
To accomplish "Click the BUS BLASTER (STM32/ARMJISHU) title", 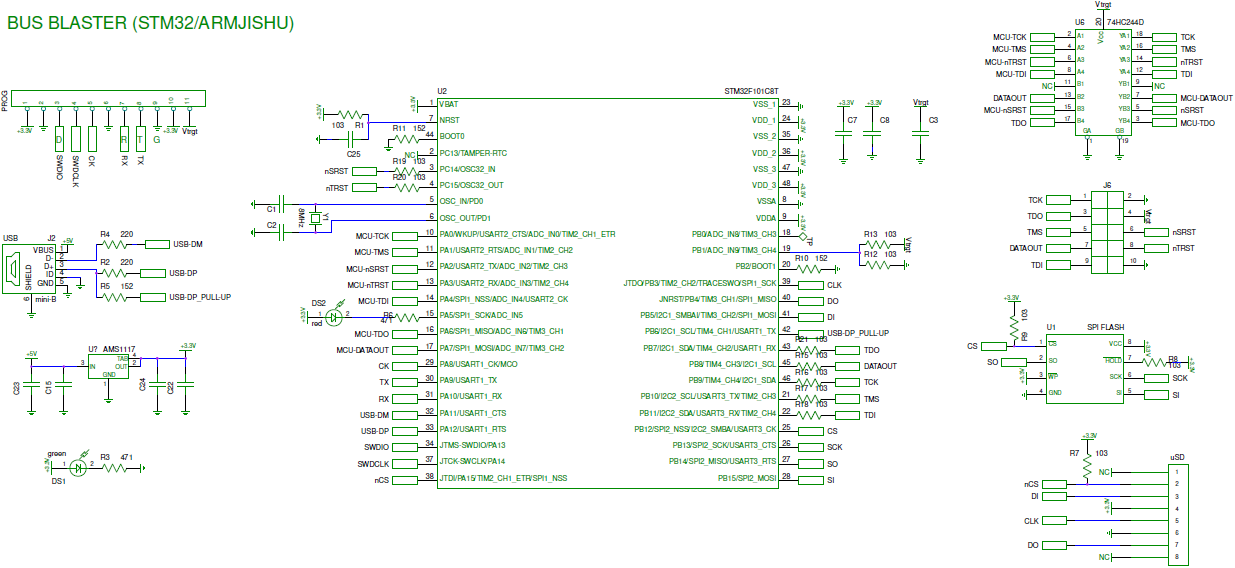I will 151,23.
